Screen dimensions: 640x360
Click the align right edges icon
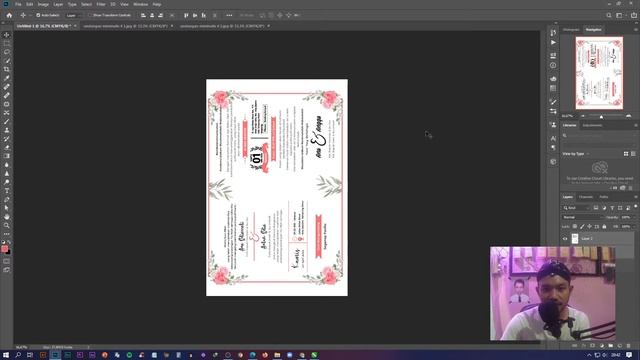click(x=160, y=15)
